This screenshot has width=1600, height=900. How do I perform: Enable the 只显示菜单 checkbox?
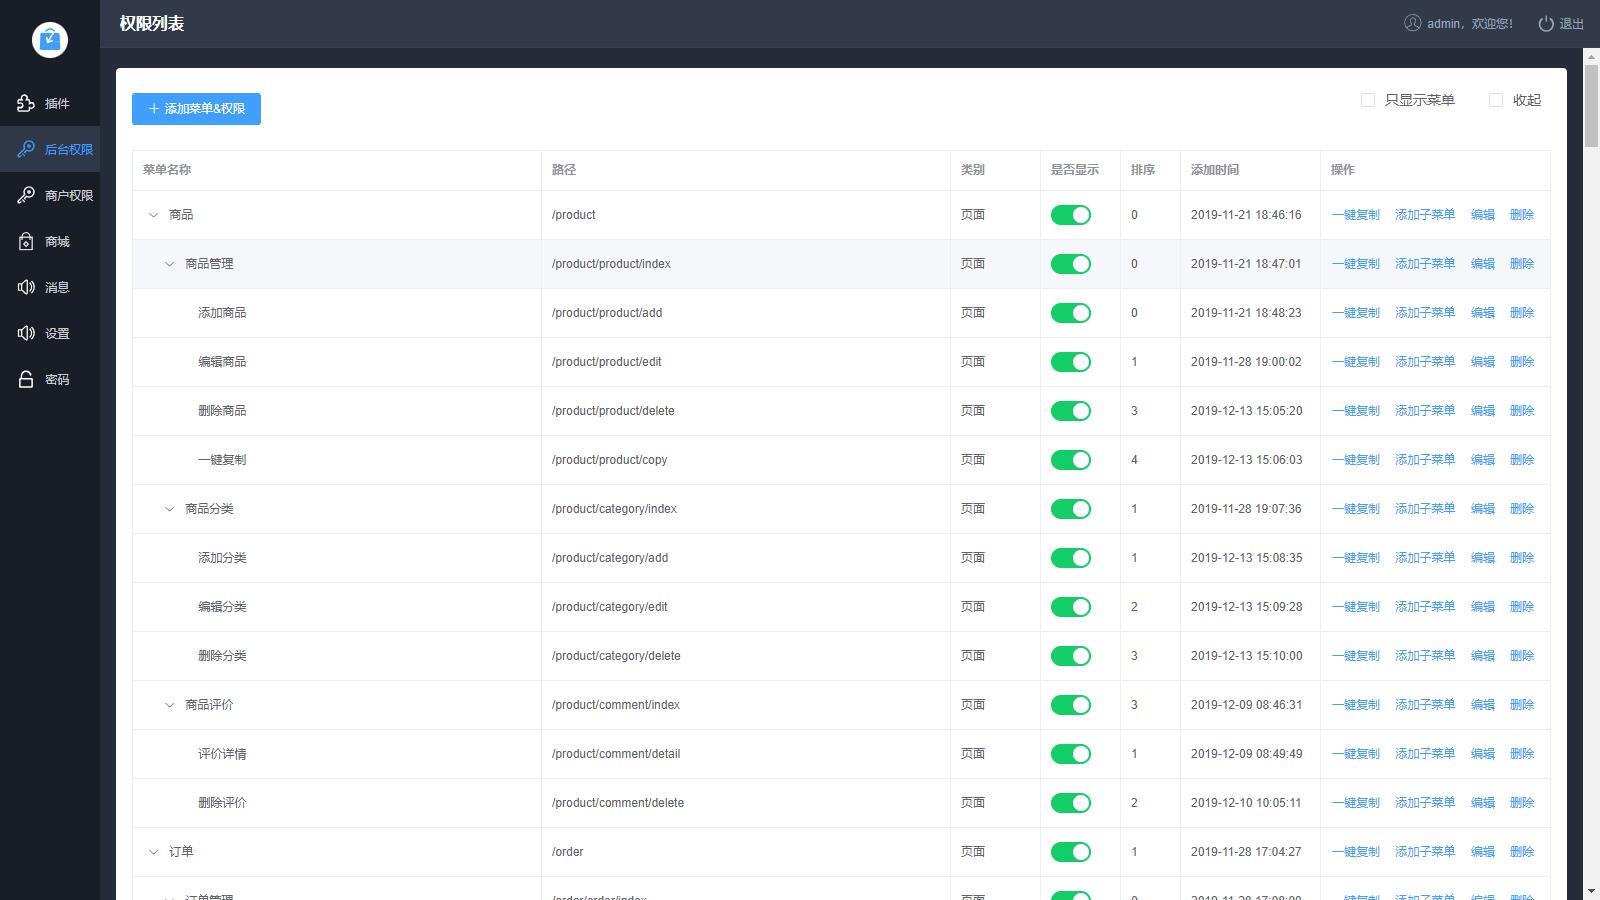1368,100
